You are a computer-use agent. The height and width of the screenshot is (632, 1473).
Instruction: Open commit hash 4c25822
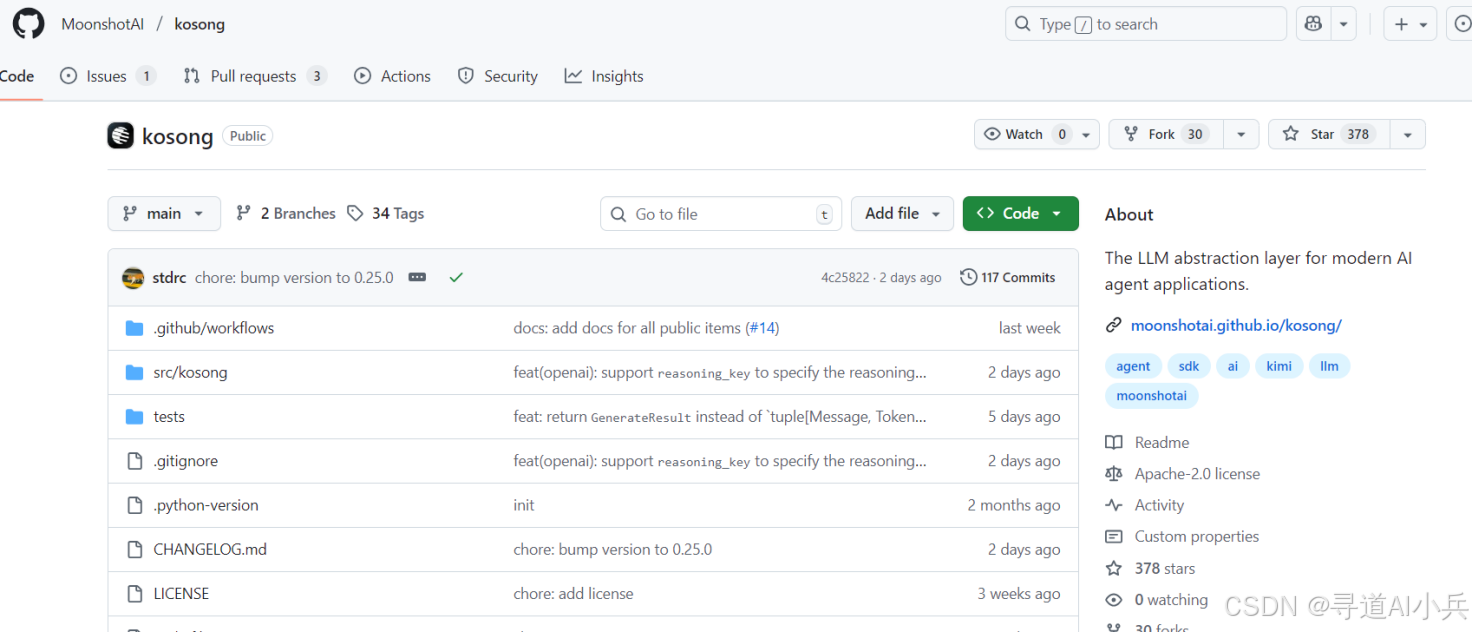point(845,278)
